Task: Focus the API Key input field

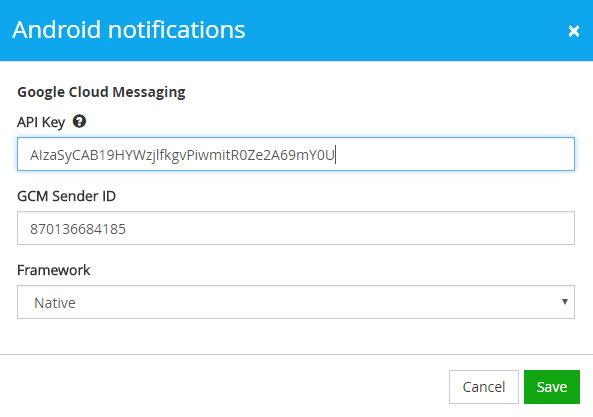Action: [x=296, y=154]
